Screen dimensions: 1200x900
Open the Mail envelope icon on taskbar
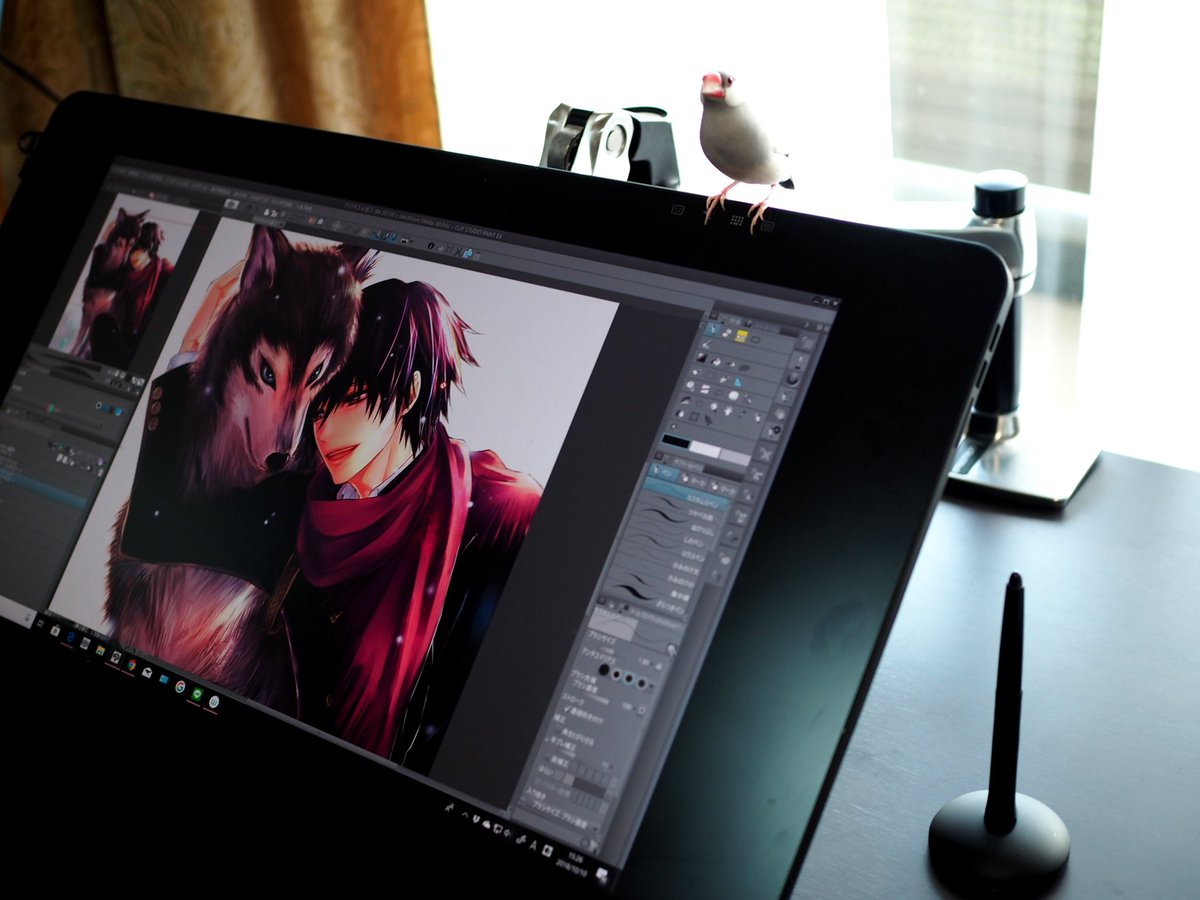[x=147, y=672]
